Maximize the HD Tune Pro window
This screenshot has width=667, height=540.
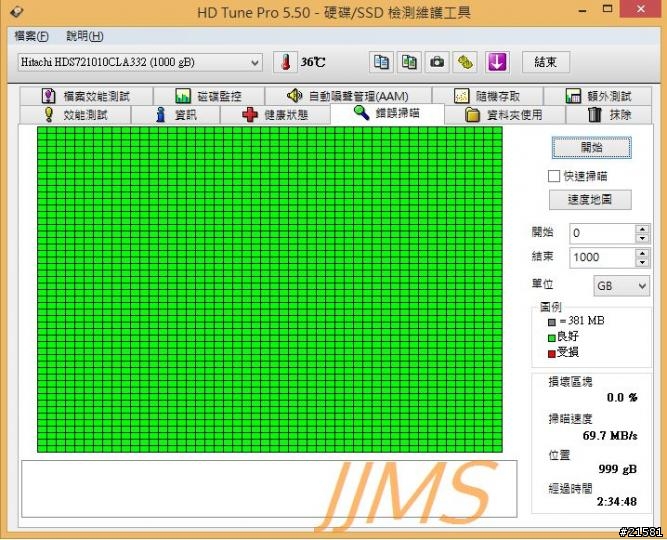(608, 9)
